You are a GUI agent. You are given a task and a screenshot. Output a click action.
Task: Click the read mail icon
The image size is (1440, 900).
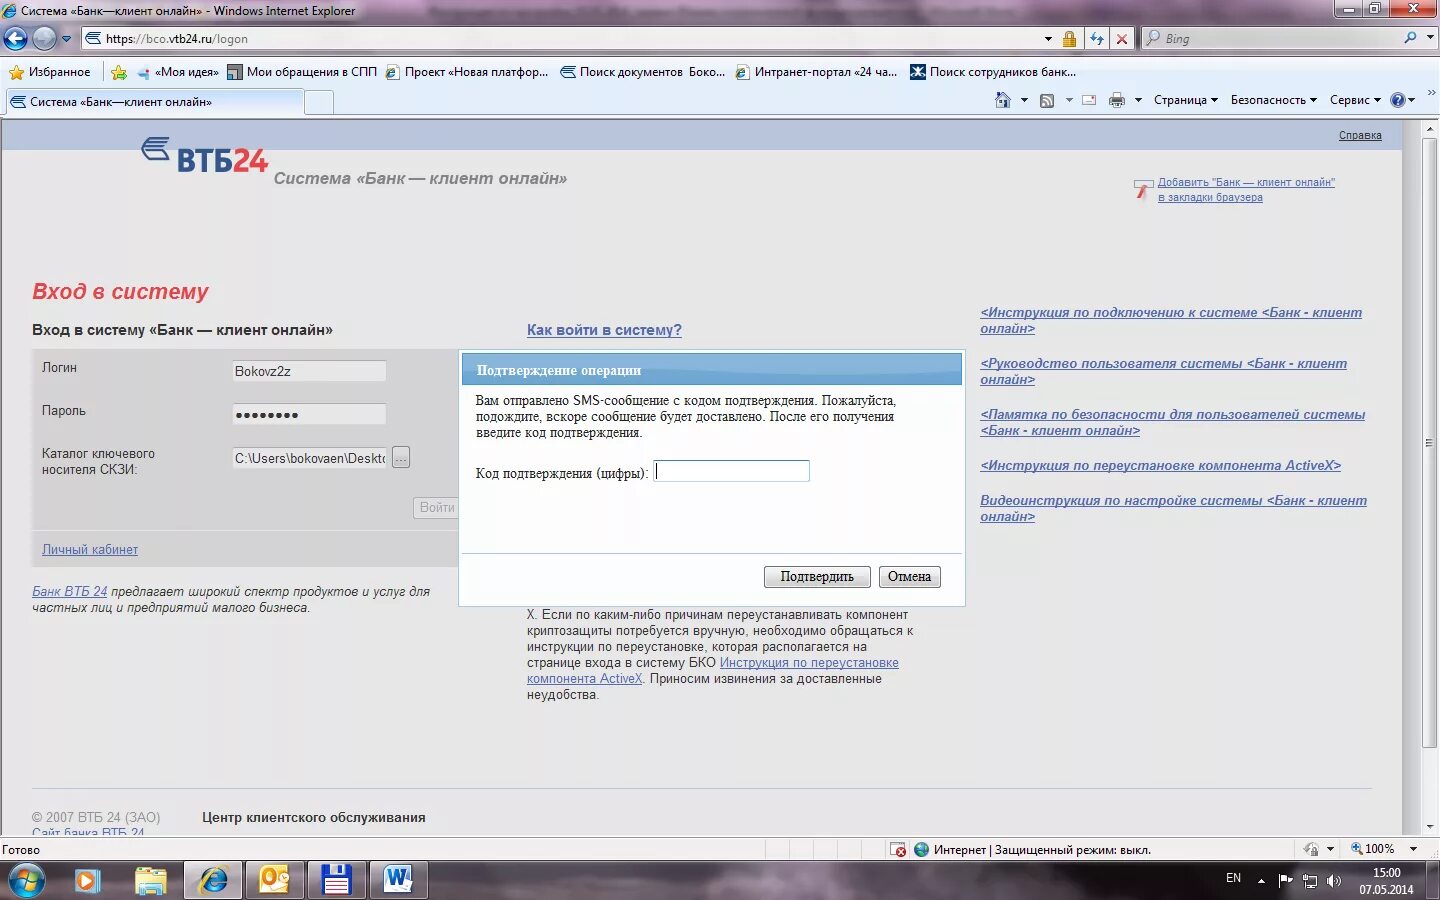[x=1089, y=100]
